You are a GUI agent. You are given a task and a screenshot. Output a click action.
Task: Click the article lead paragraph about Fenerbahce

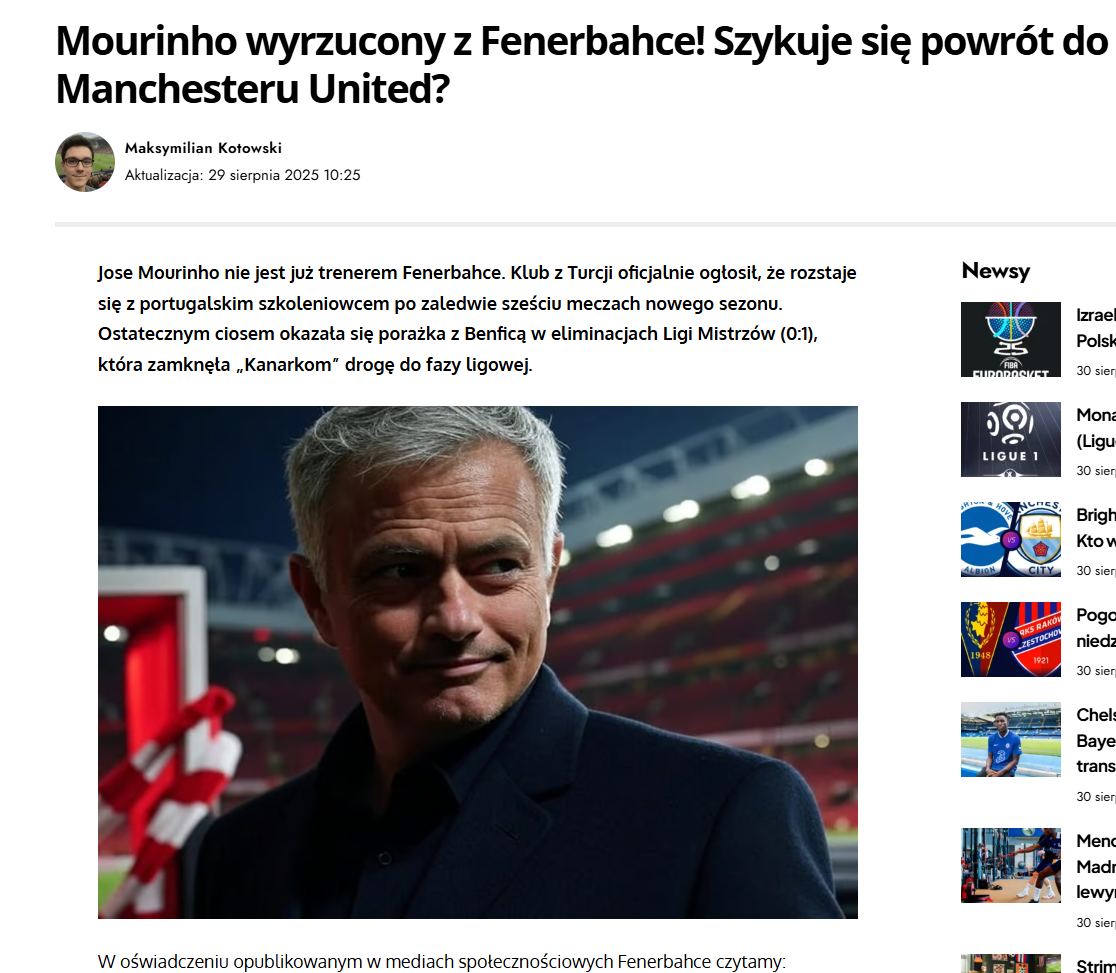point(478,318)
